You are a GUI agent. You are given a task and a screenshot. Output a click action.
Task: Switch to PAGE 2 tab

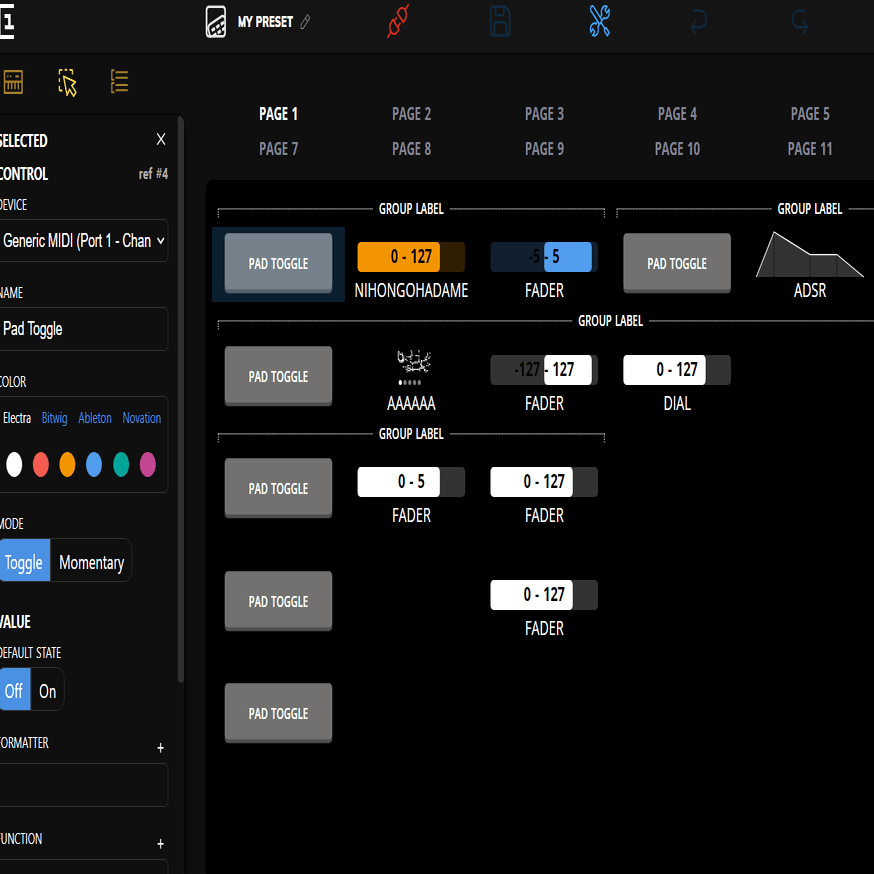coord(411,114)
